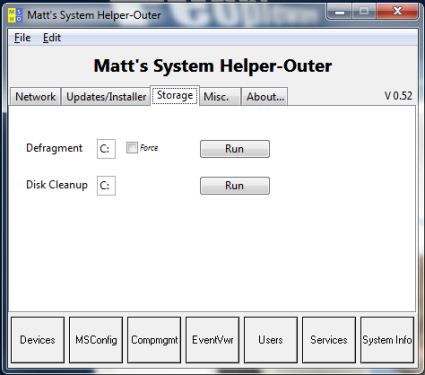Click the Defragment drive letter field
The height and width of the screenshot is (375, 425).
[106, 149]
